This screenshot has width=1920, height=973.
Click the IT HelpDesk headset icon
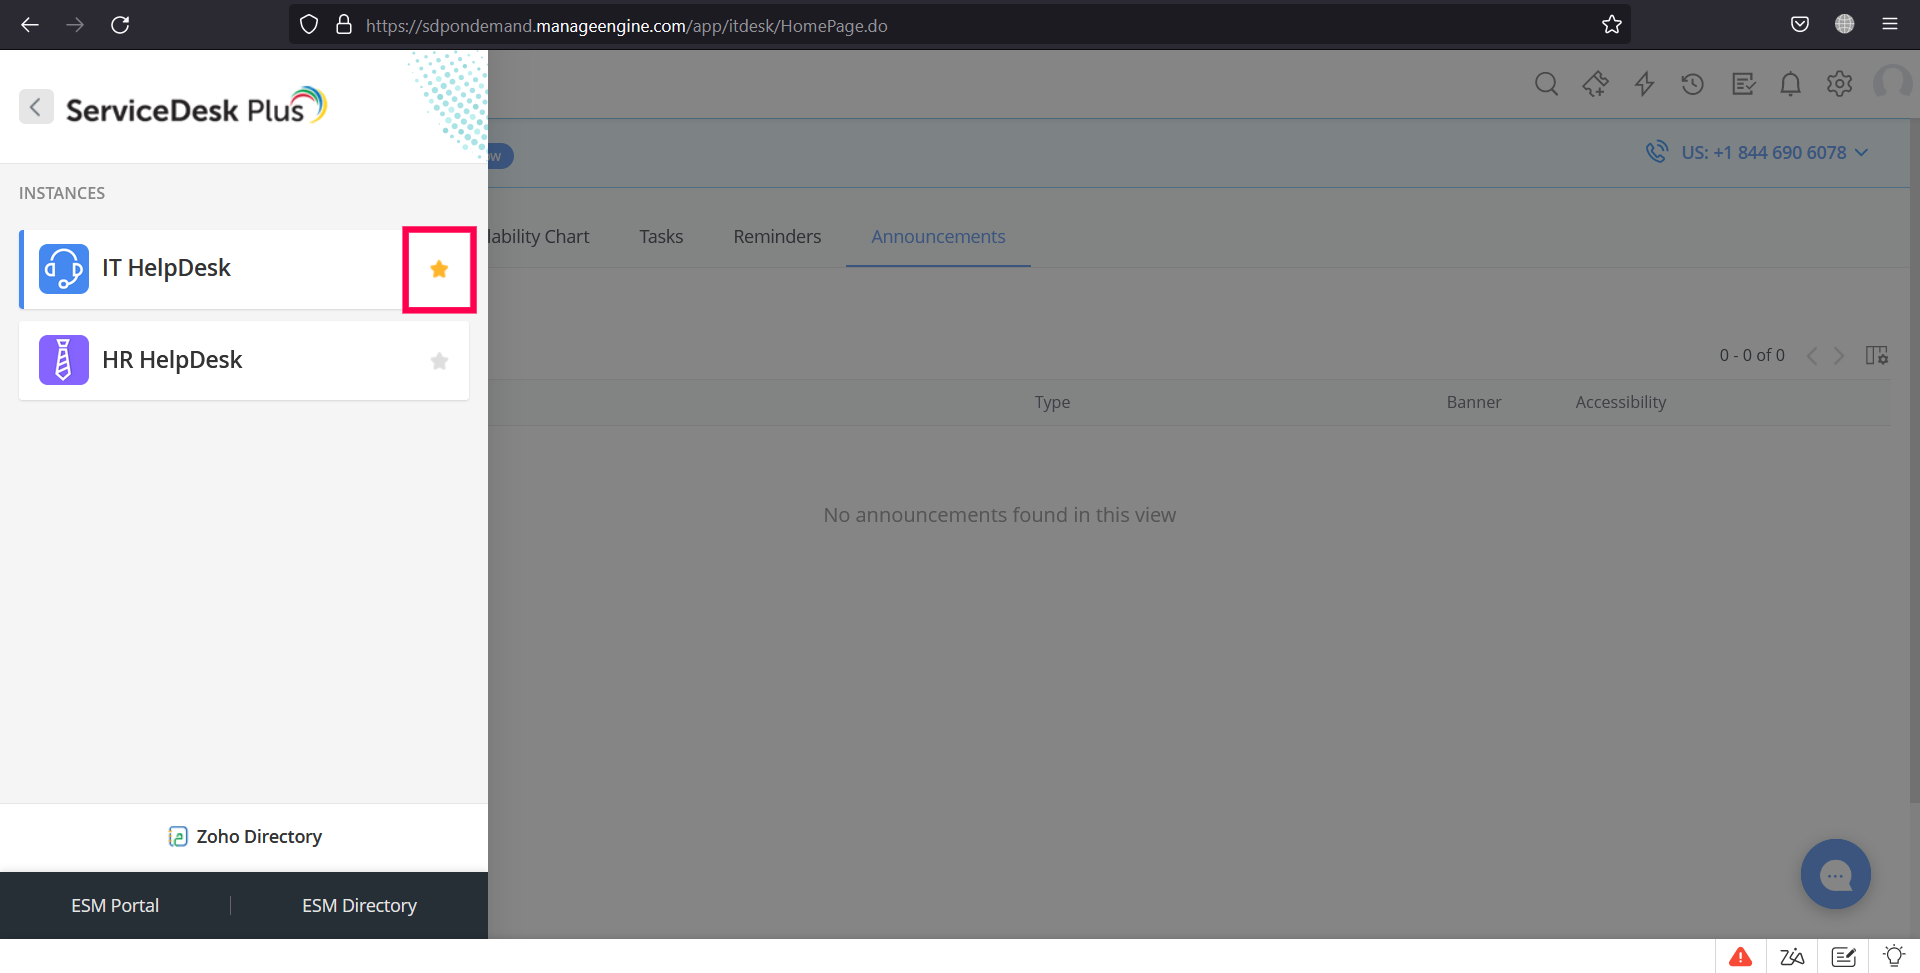coord(64,269)
